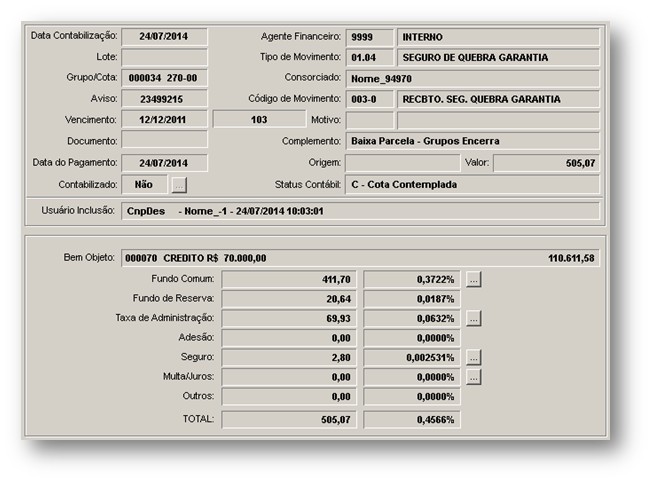Select Multa/Juros percentage 0,0000%
652x482 pixels.
[412, 377]
